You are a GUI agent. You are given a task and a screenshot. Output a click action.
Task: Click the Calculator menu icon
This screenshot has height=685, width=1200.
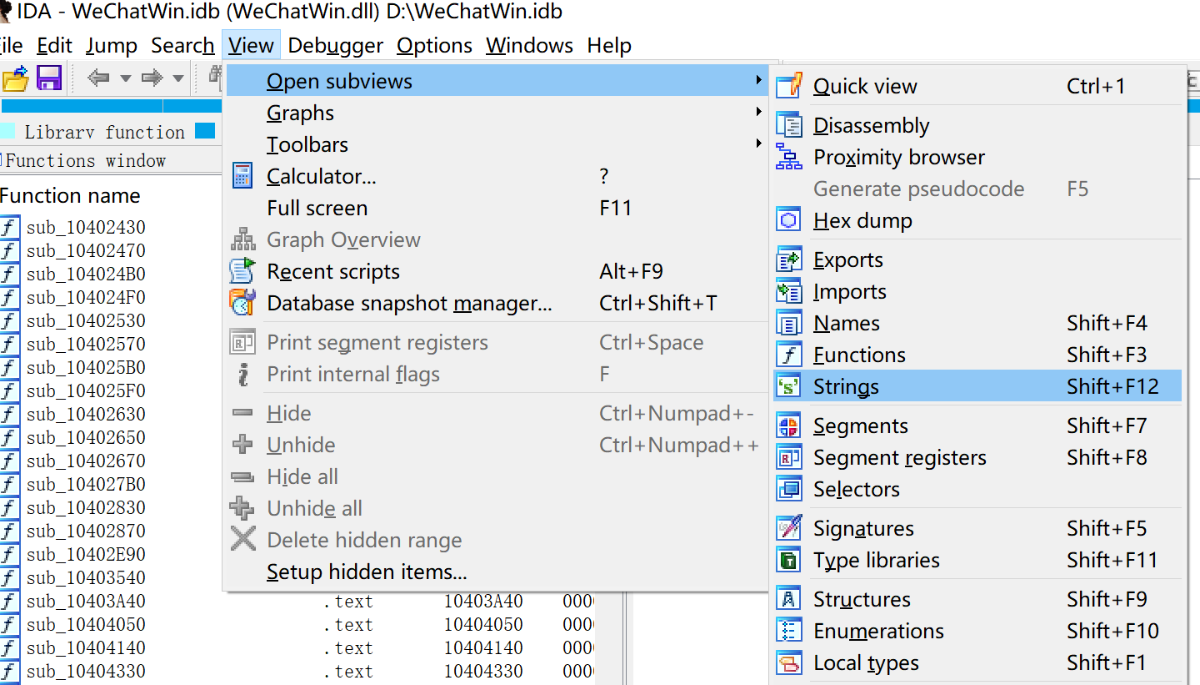pyautogui.click(x=242, y=176)
